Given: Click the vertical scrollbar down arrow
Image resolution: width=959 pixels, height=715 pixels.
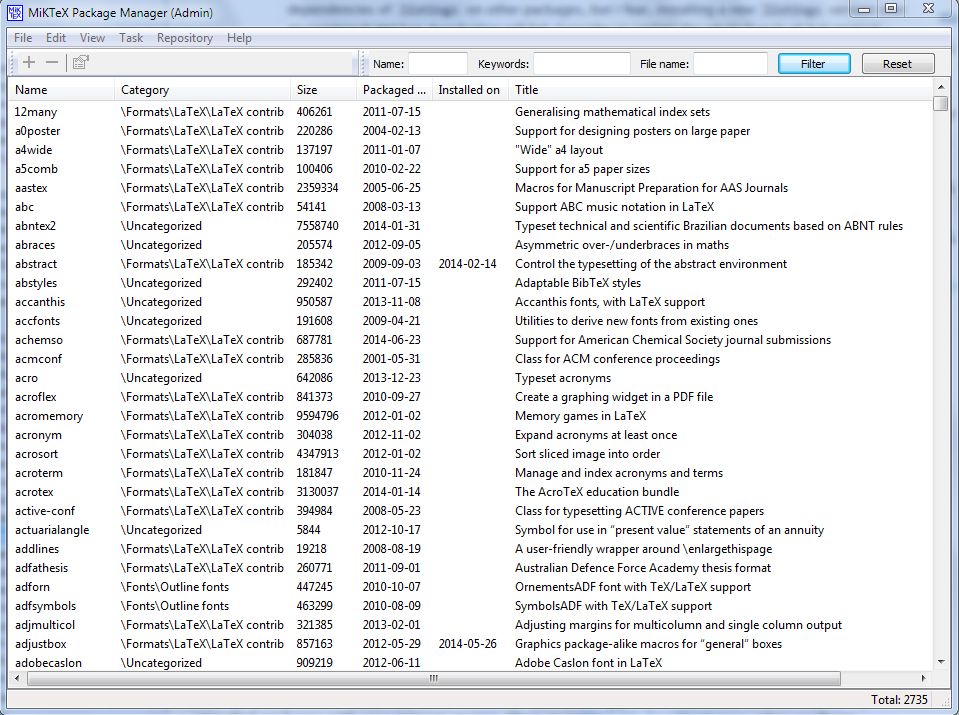Looking at the screenshot, I should 941,662.
